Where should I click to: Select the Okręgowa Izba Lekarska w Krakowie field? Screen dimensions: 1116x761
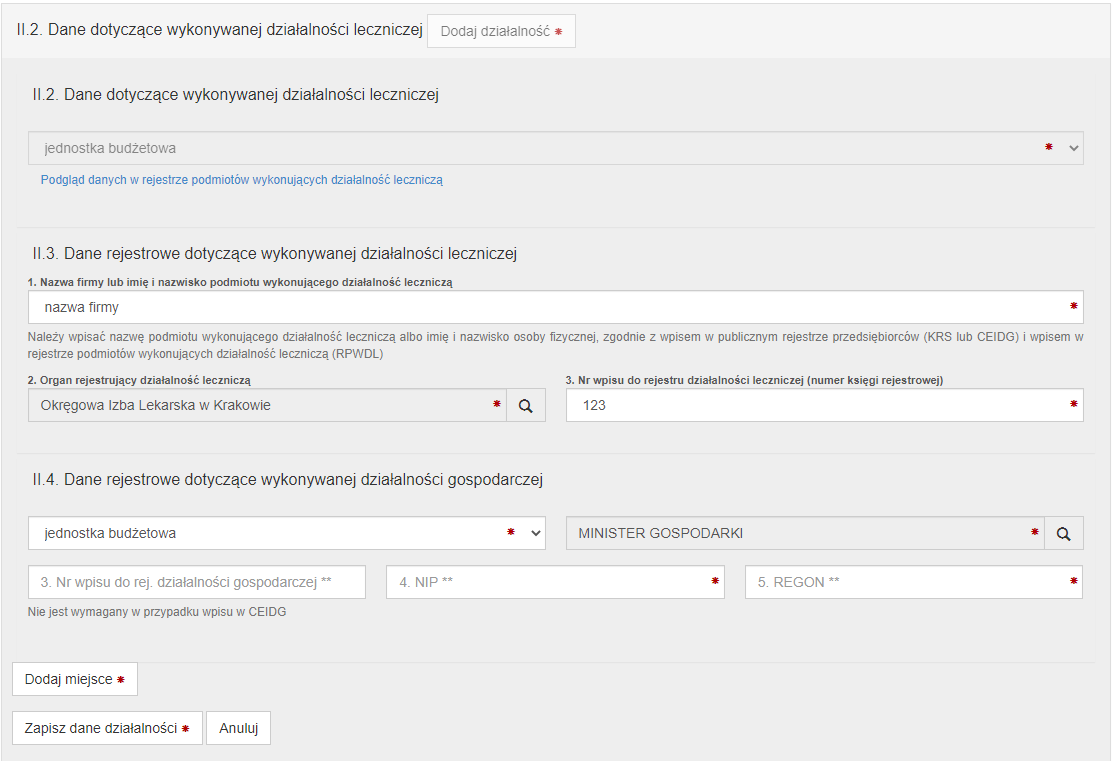[260, 406]
